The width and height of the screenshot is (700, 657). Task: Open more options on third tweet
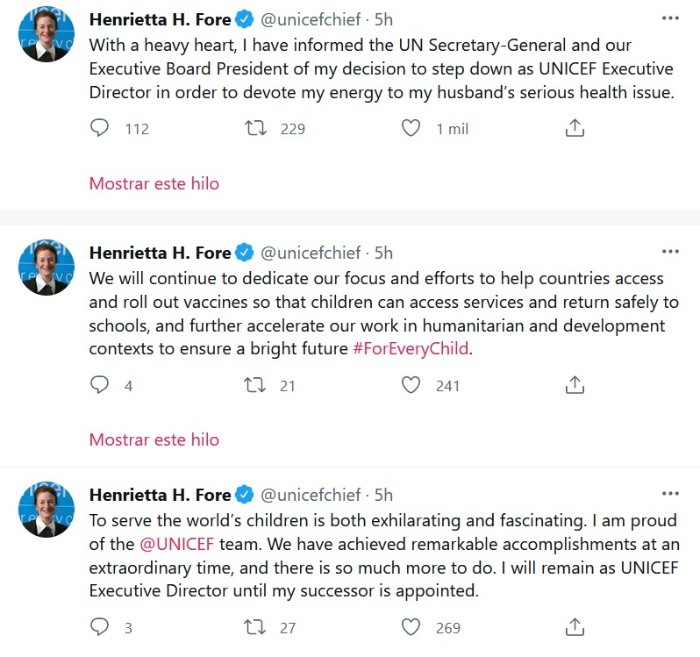[670, 494]
